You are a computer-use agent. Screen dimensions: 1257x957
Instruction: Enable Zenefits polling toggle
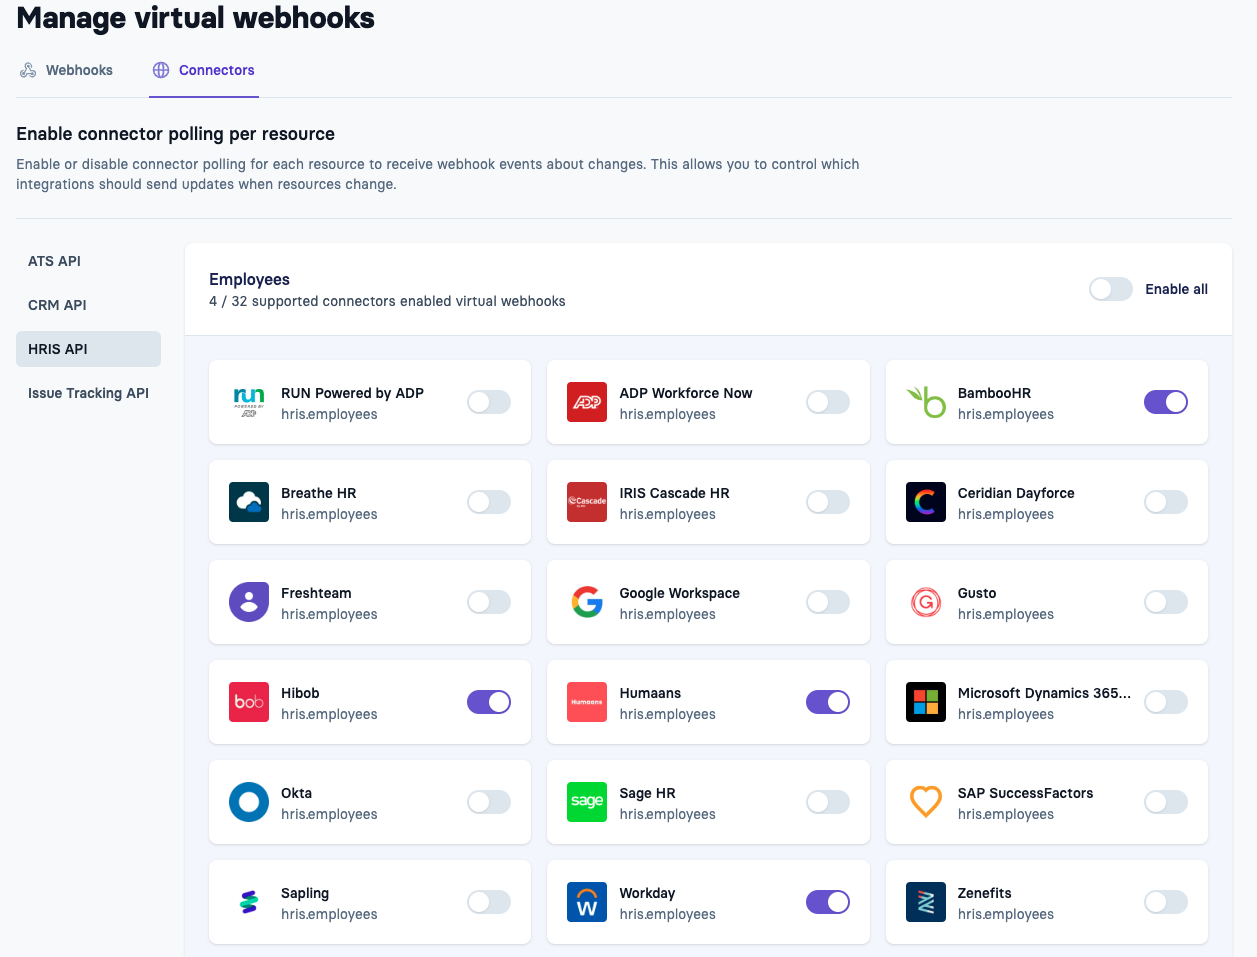coord(1166,902)
